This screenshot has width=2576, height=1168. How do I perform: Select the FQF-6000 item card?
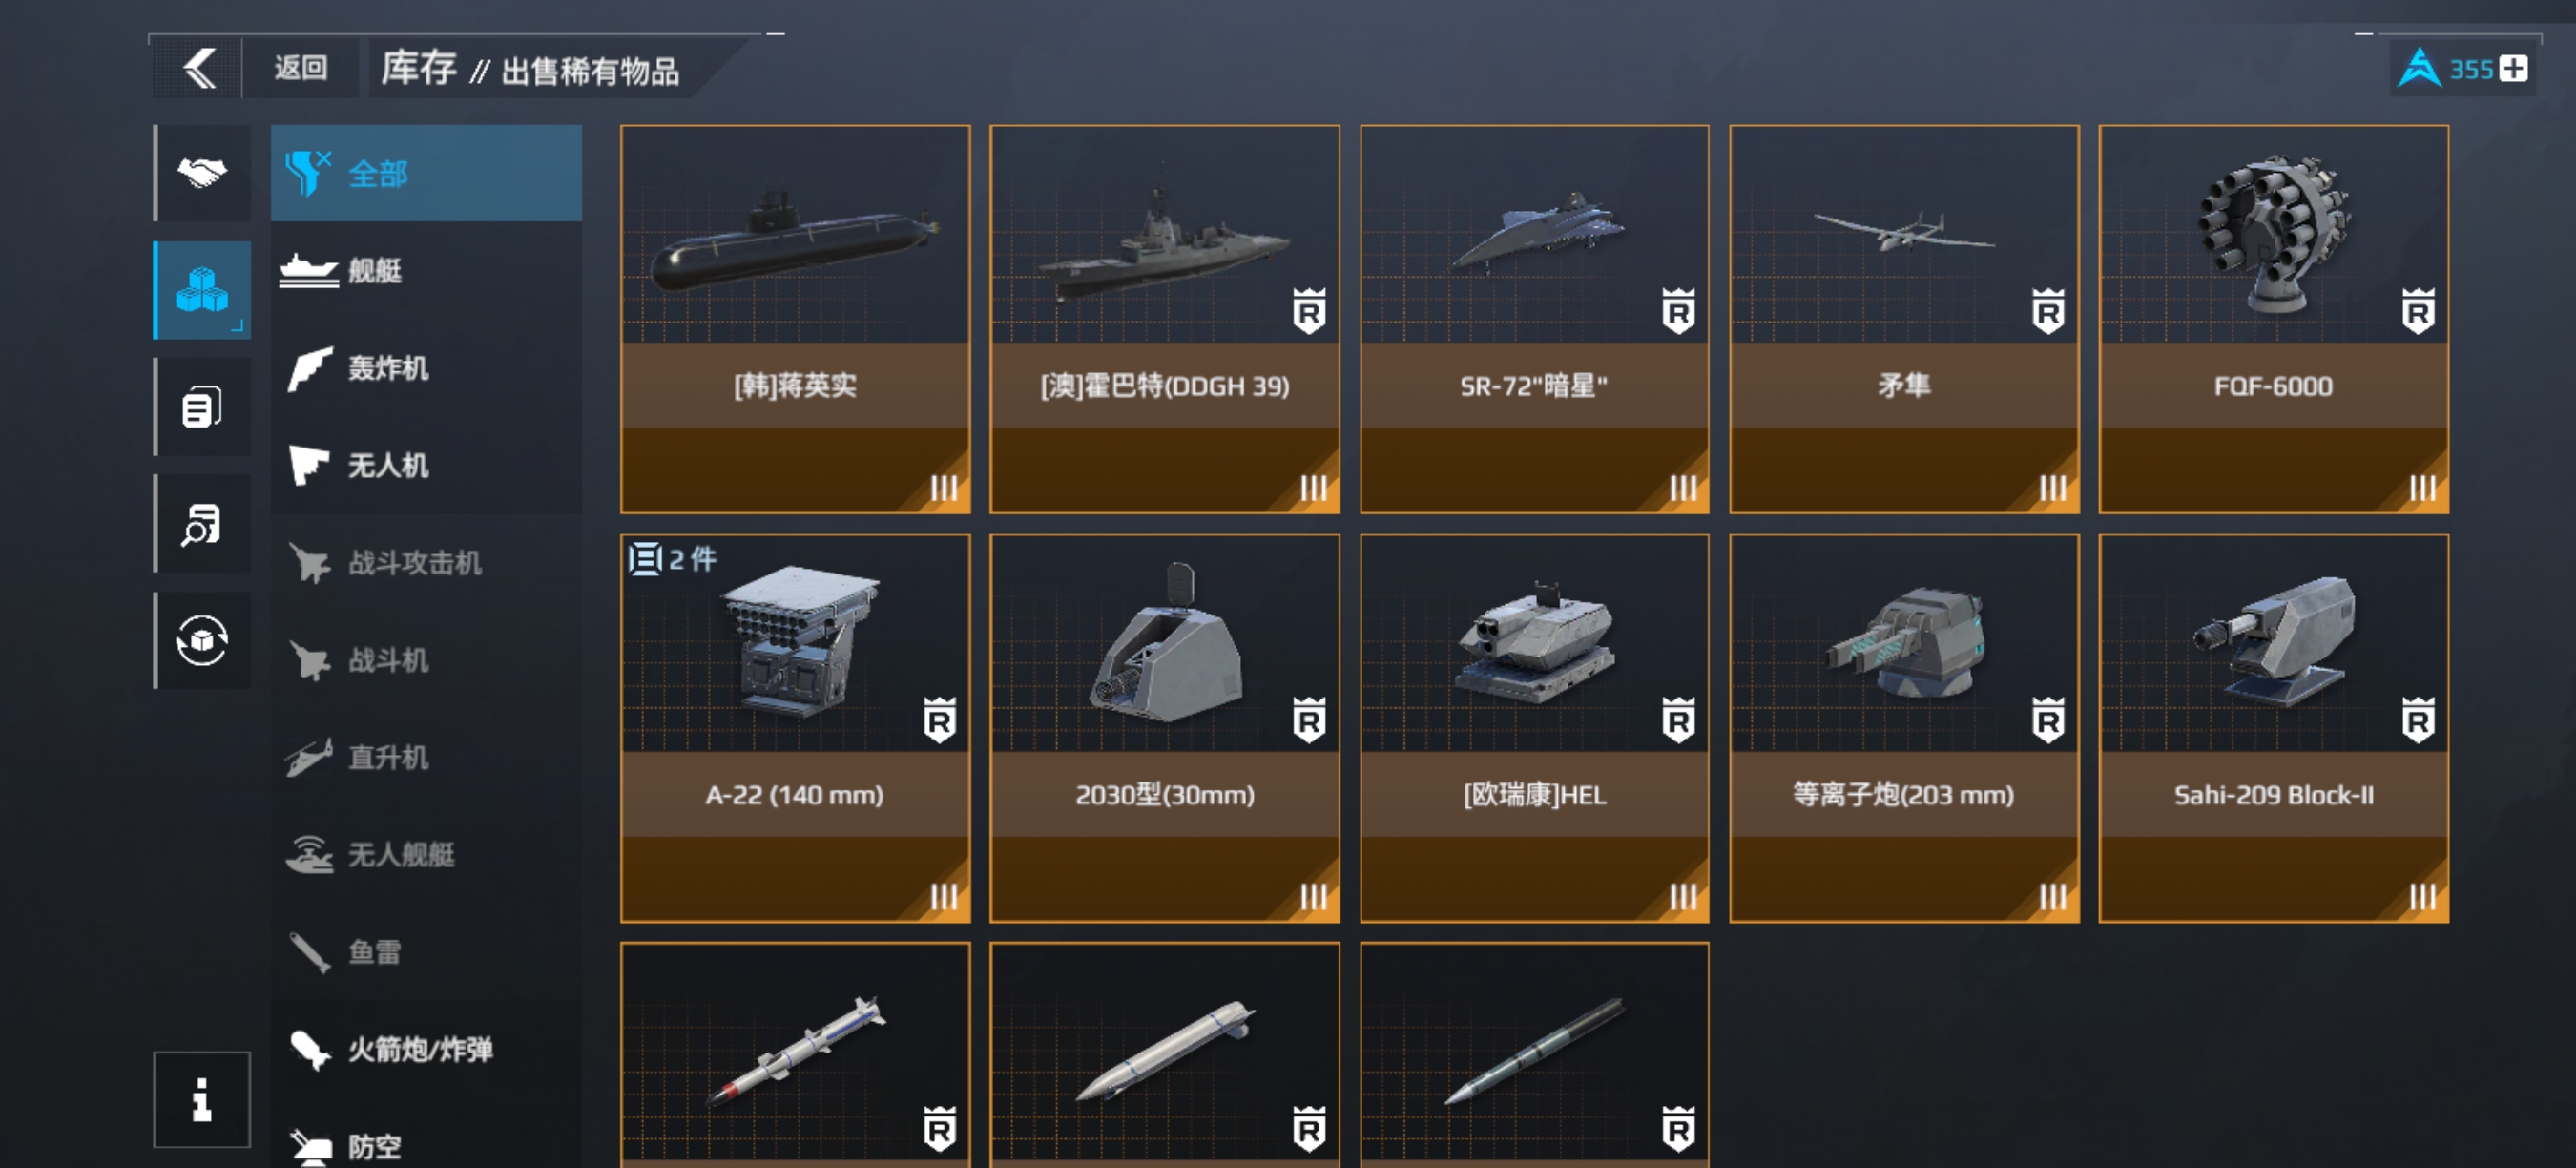[x=2273, y=319]
